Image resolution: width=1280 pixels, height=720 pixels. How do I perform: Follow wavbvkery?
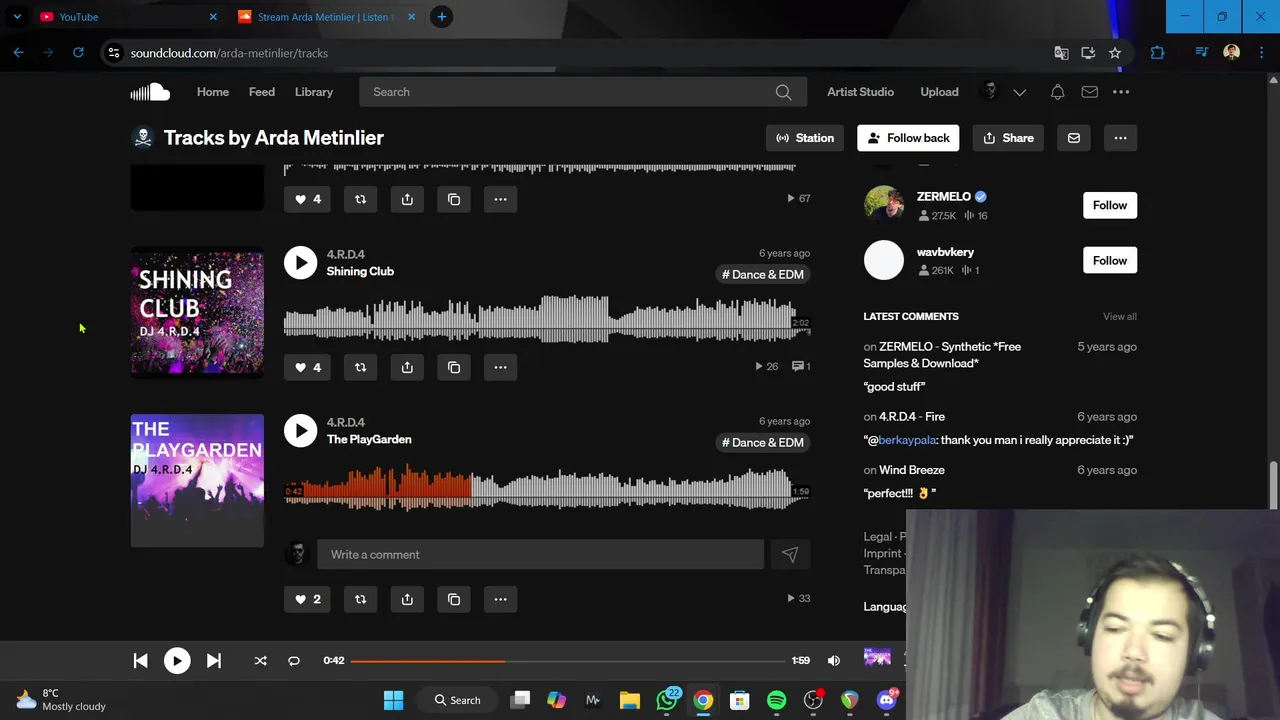click(x=1110, y=261)
